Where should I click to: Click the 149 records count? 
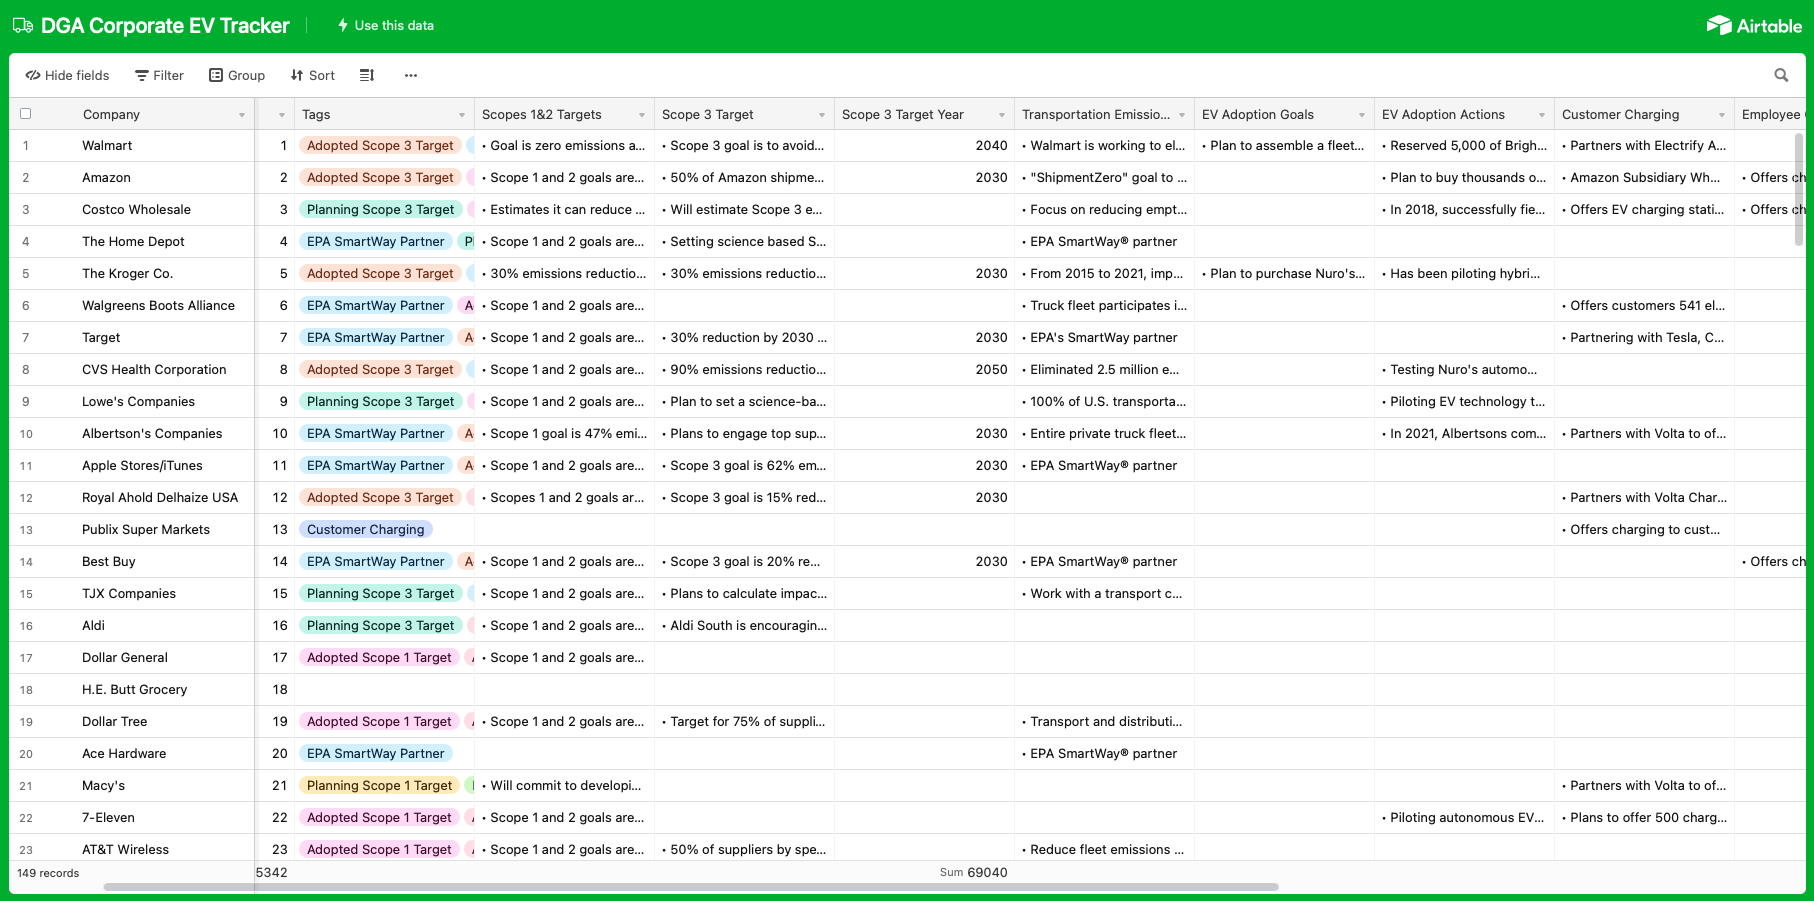pos(48,873)
